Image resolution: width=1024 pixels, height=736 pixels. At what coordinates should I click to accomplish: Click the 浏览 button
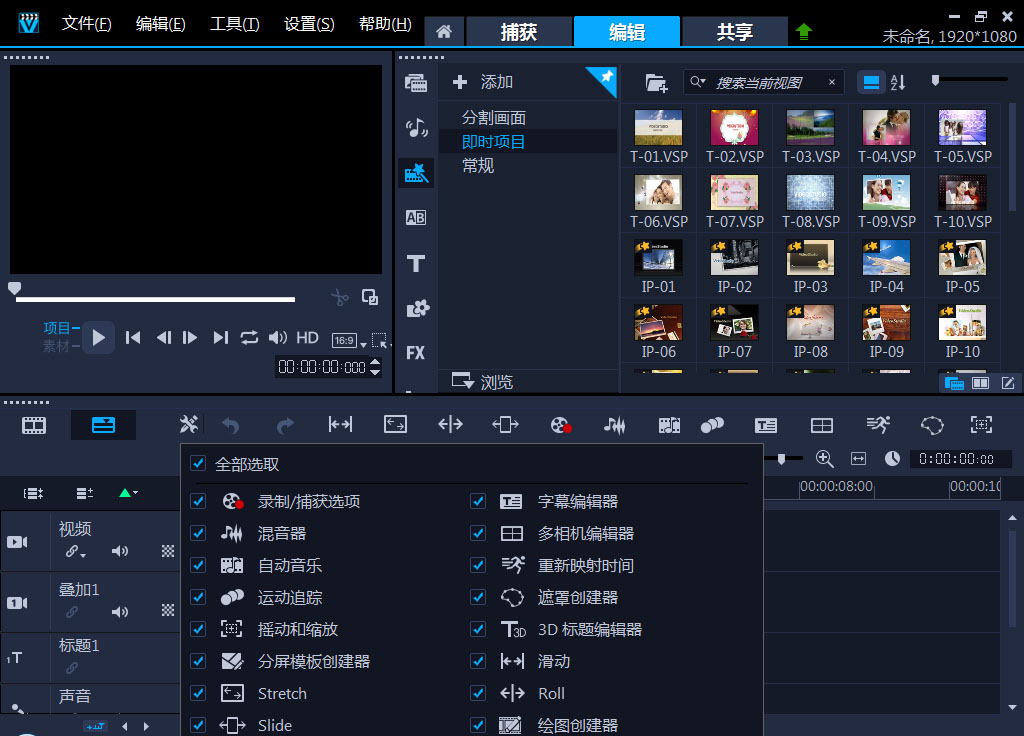pyautogui.click(x=483, y=381)
